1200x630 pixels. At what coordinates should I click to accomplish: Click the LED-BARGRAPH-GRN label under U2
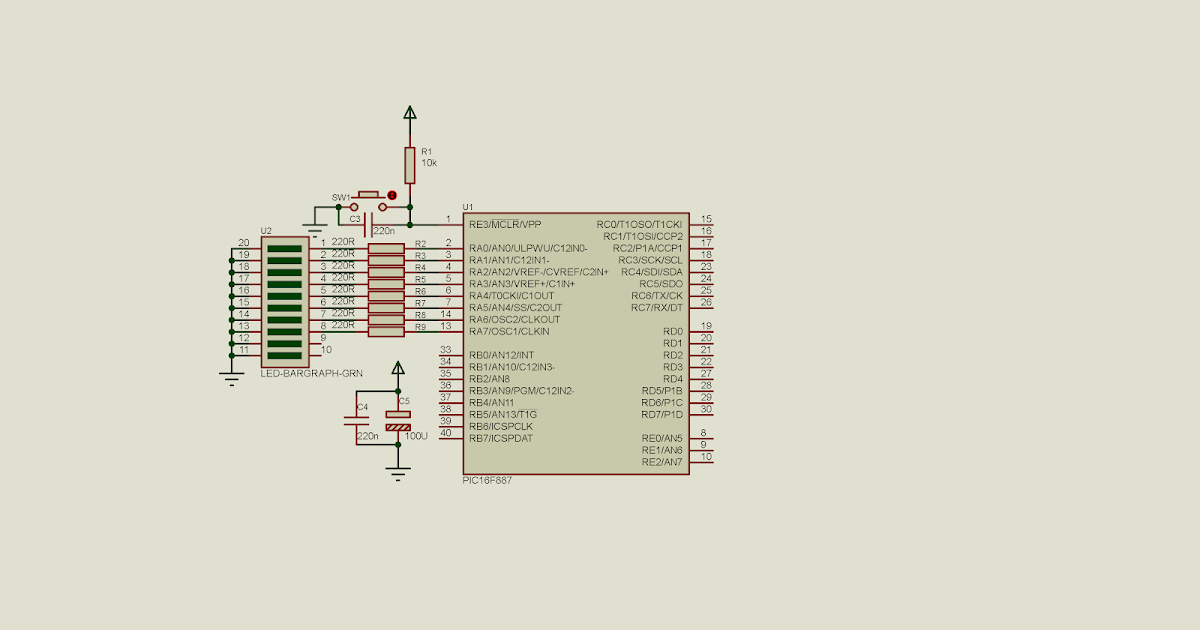(x=312, y=371)
